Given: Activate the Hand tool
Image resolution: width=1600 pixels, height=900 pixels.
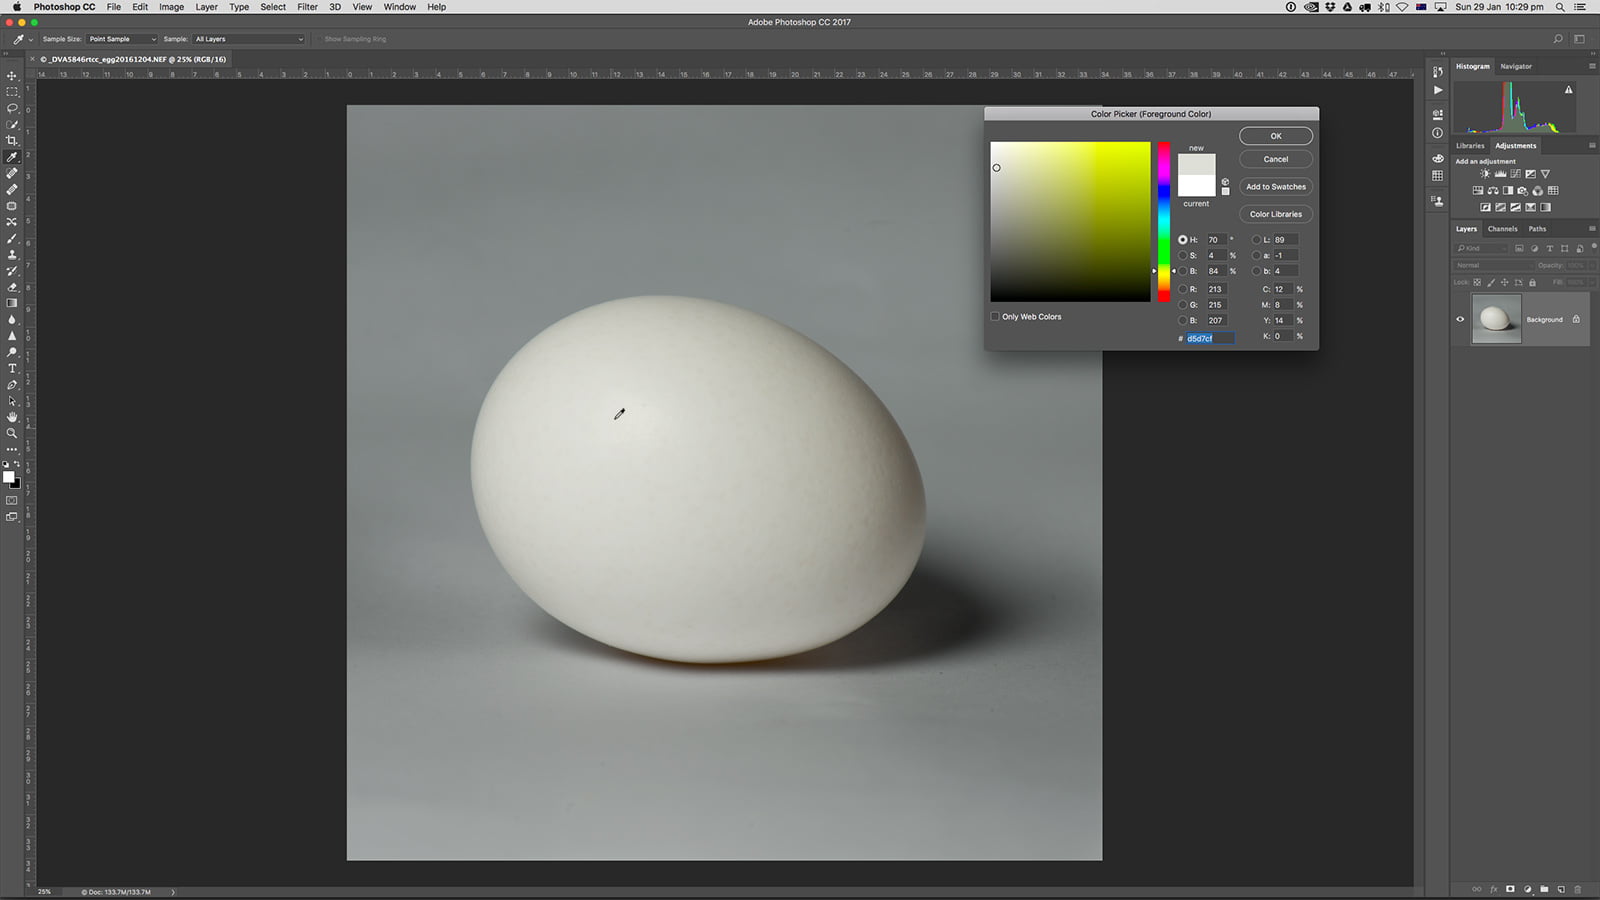Looking at the screenshot, I should (x=12, y=417).
